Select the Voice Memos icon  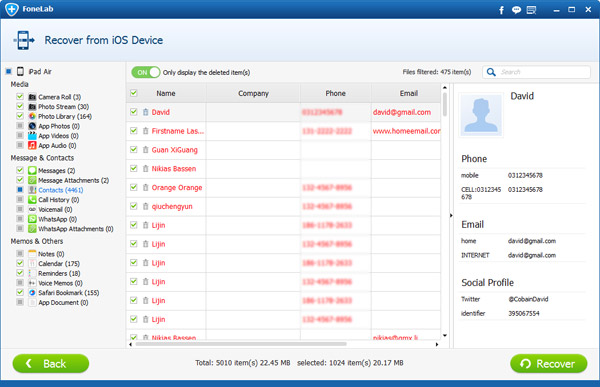point(33,283)
